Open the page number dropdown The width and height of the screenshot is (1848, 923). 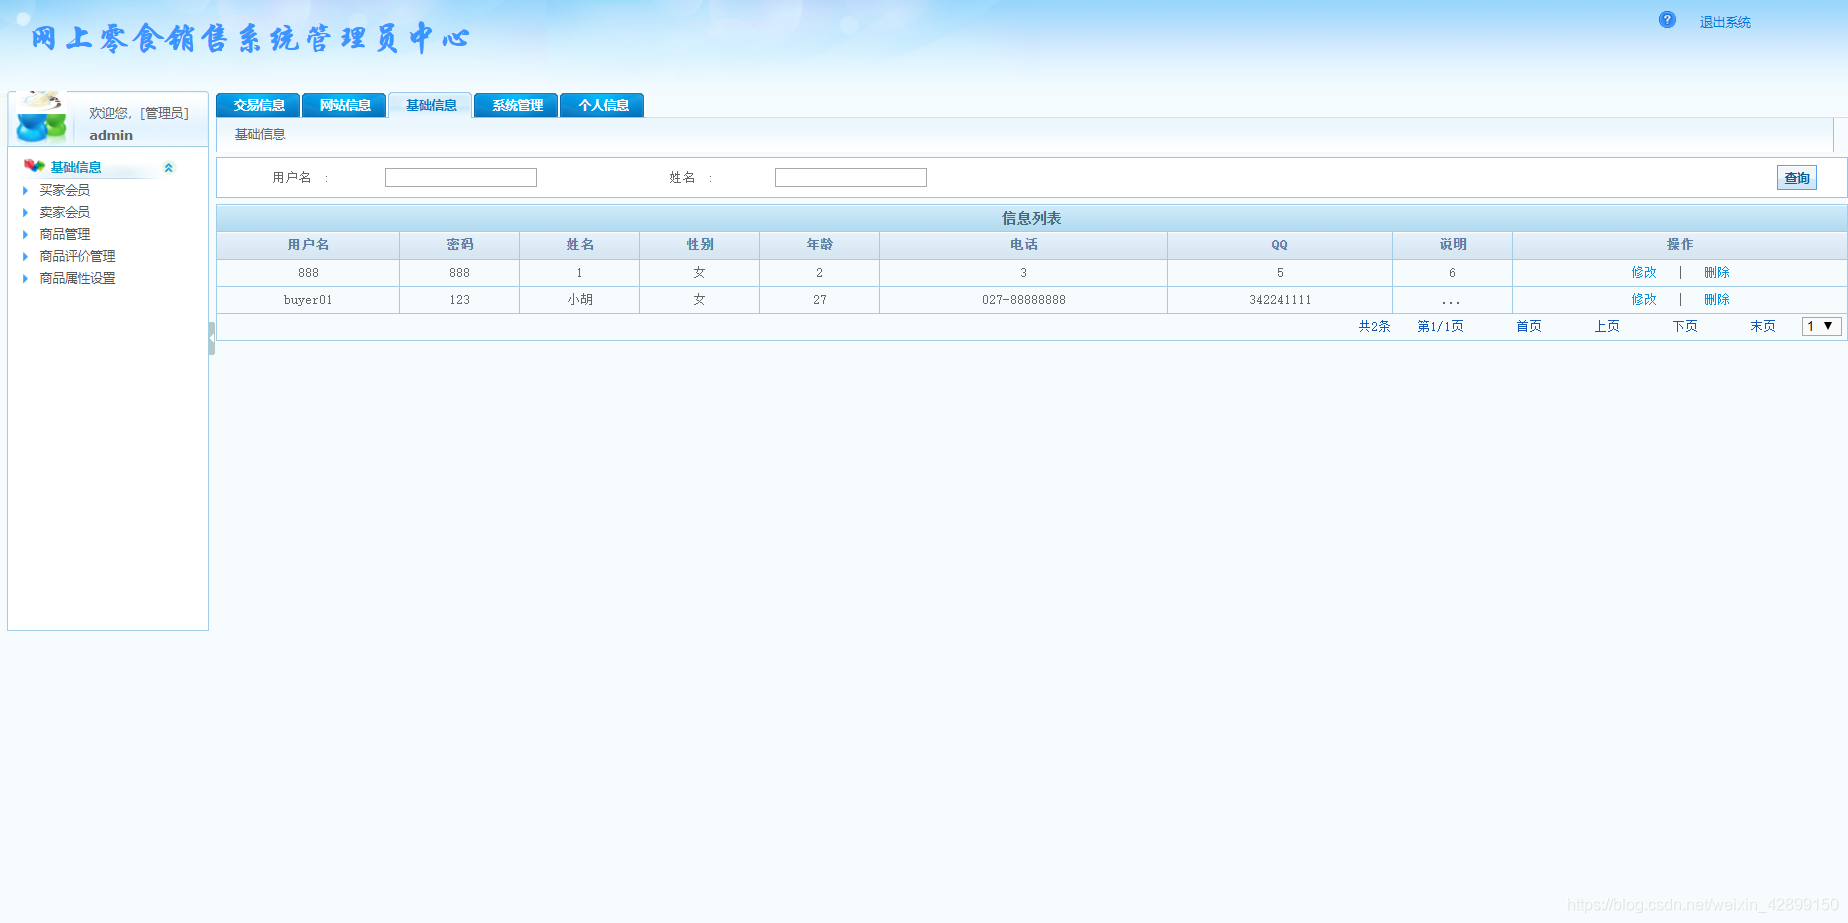point(1821,326)
